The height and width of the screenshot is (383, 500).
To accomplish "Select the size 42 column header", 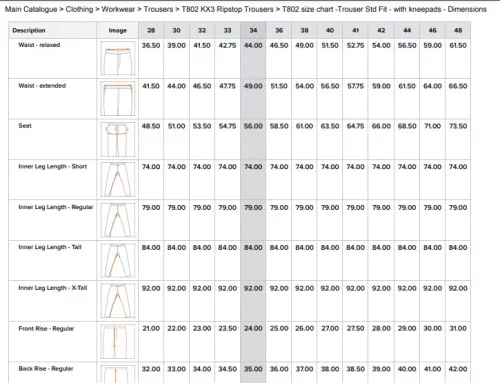I will point(381,30).
